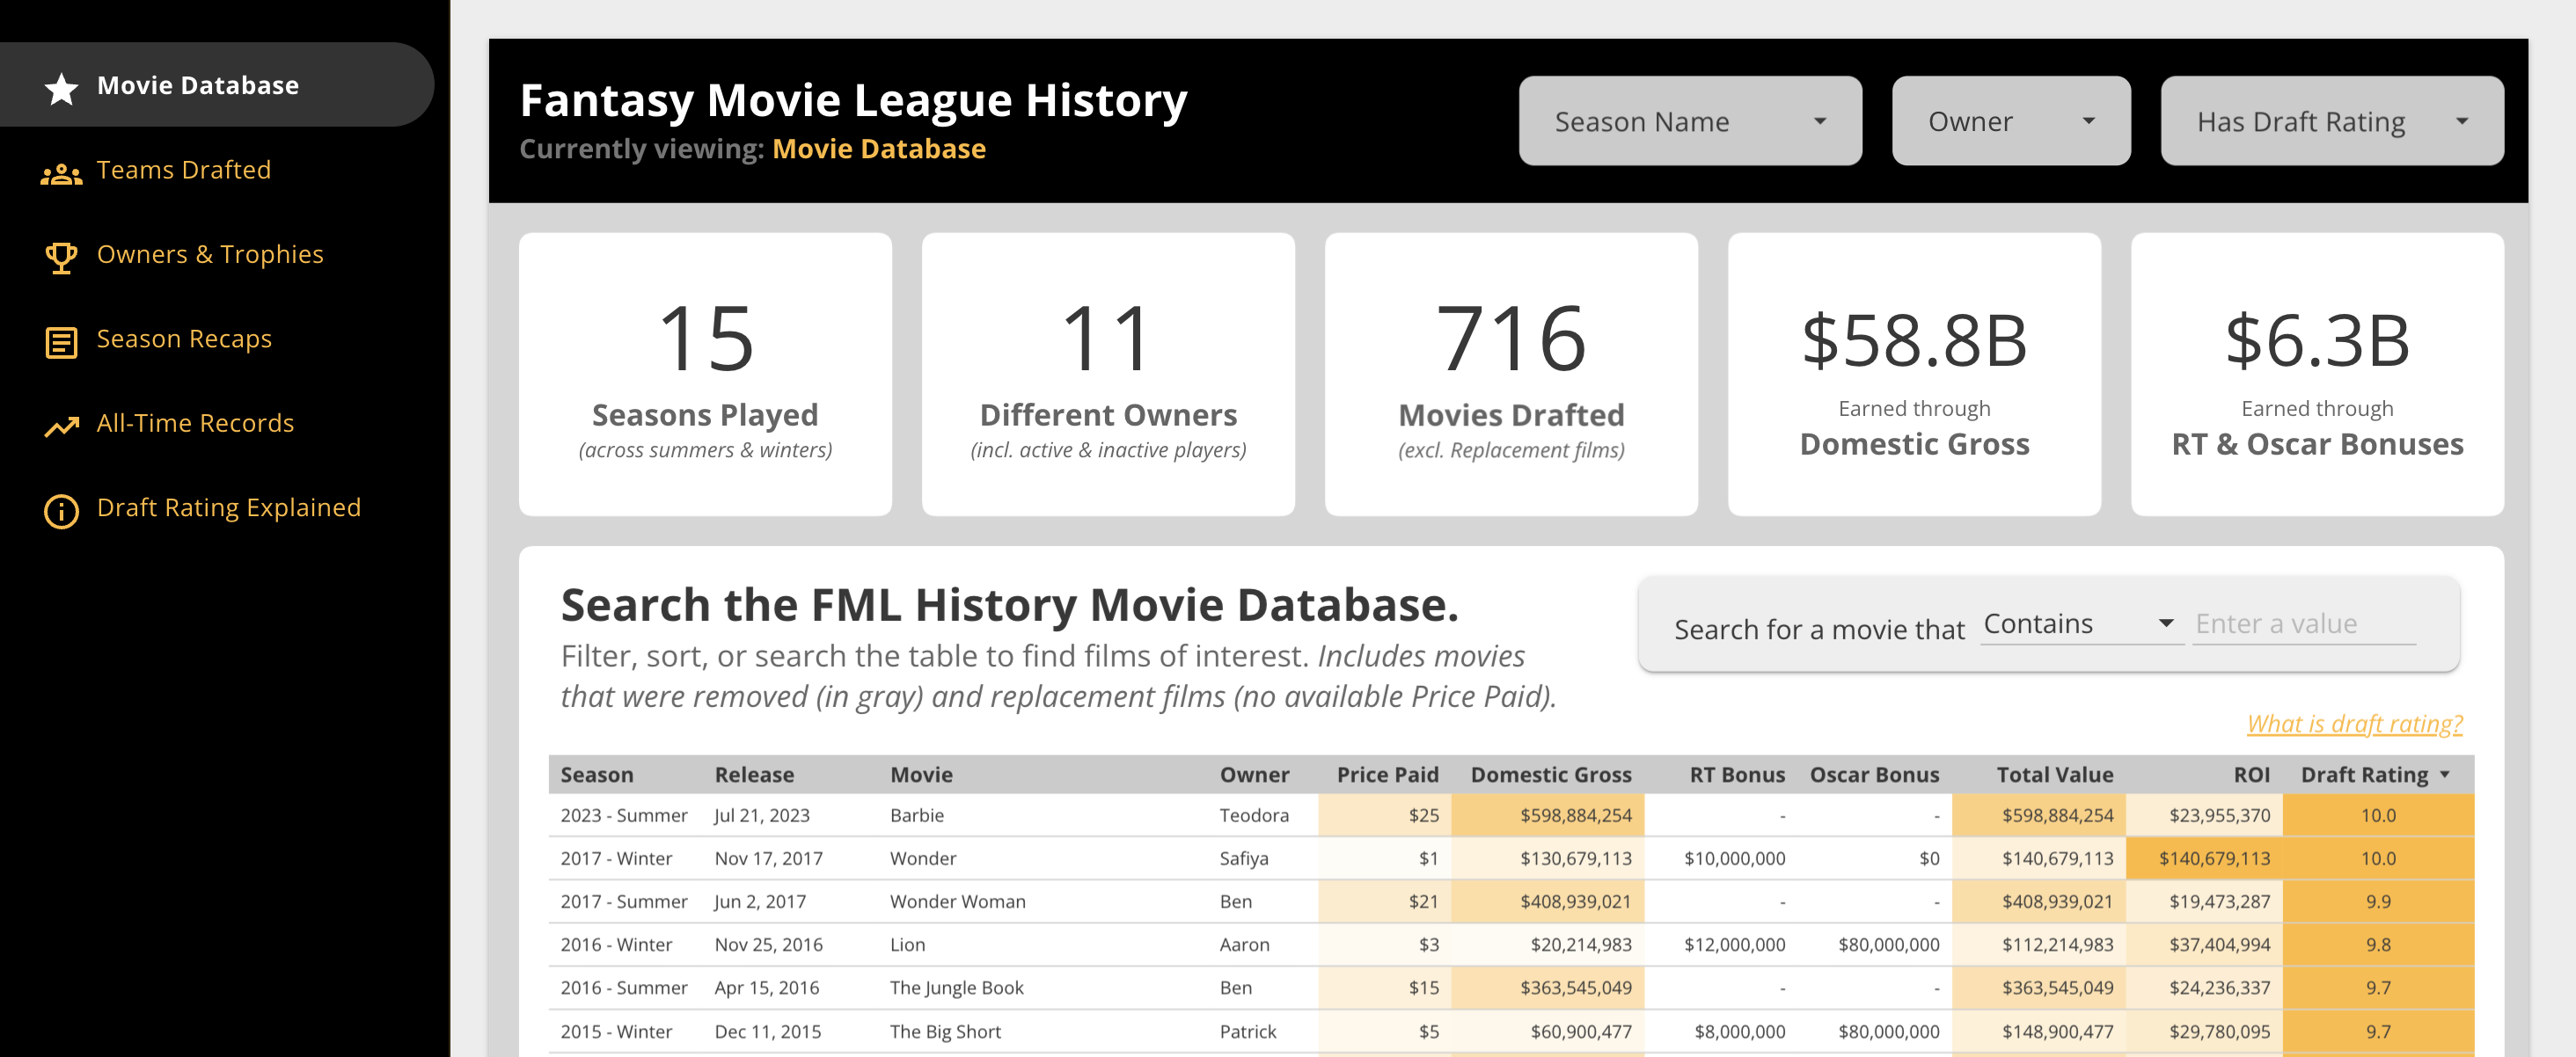This screenshot has width=2576, height=1057.
Task: Select The Big Short cell
Action: coord(944,1031)
